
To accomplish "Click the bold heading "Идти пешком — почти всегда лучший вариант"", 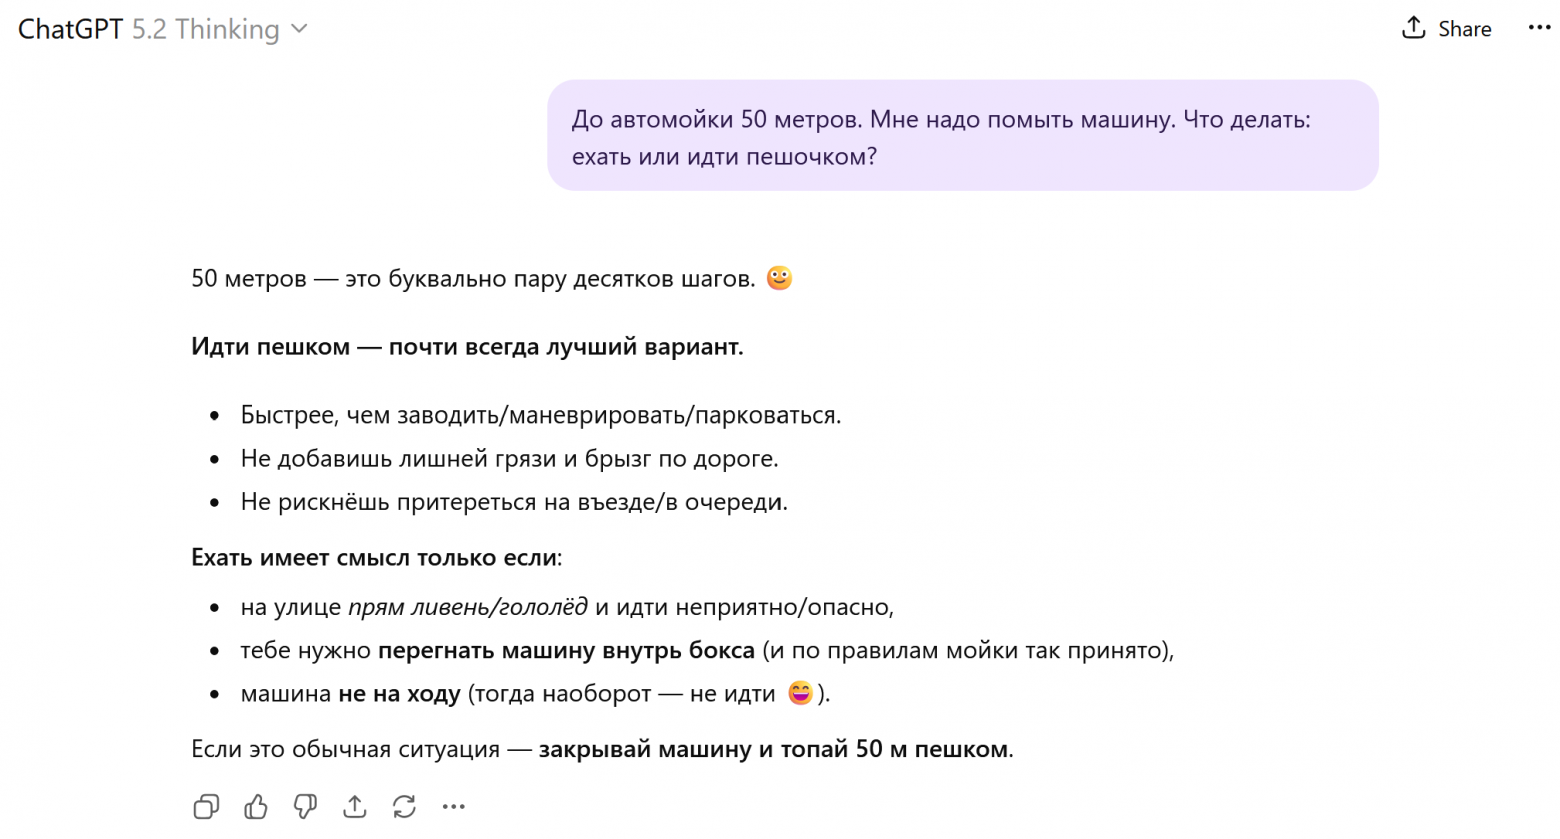I will click(467, 347).
